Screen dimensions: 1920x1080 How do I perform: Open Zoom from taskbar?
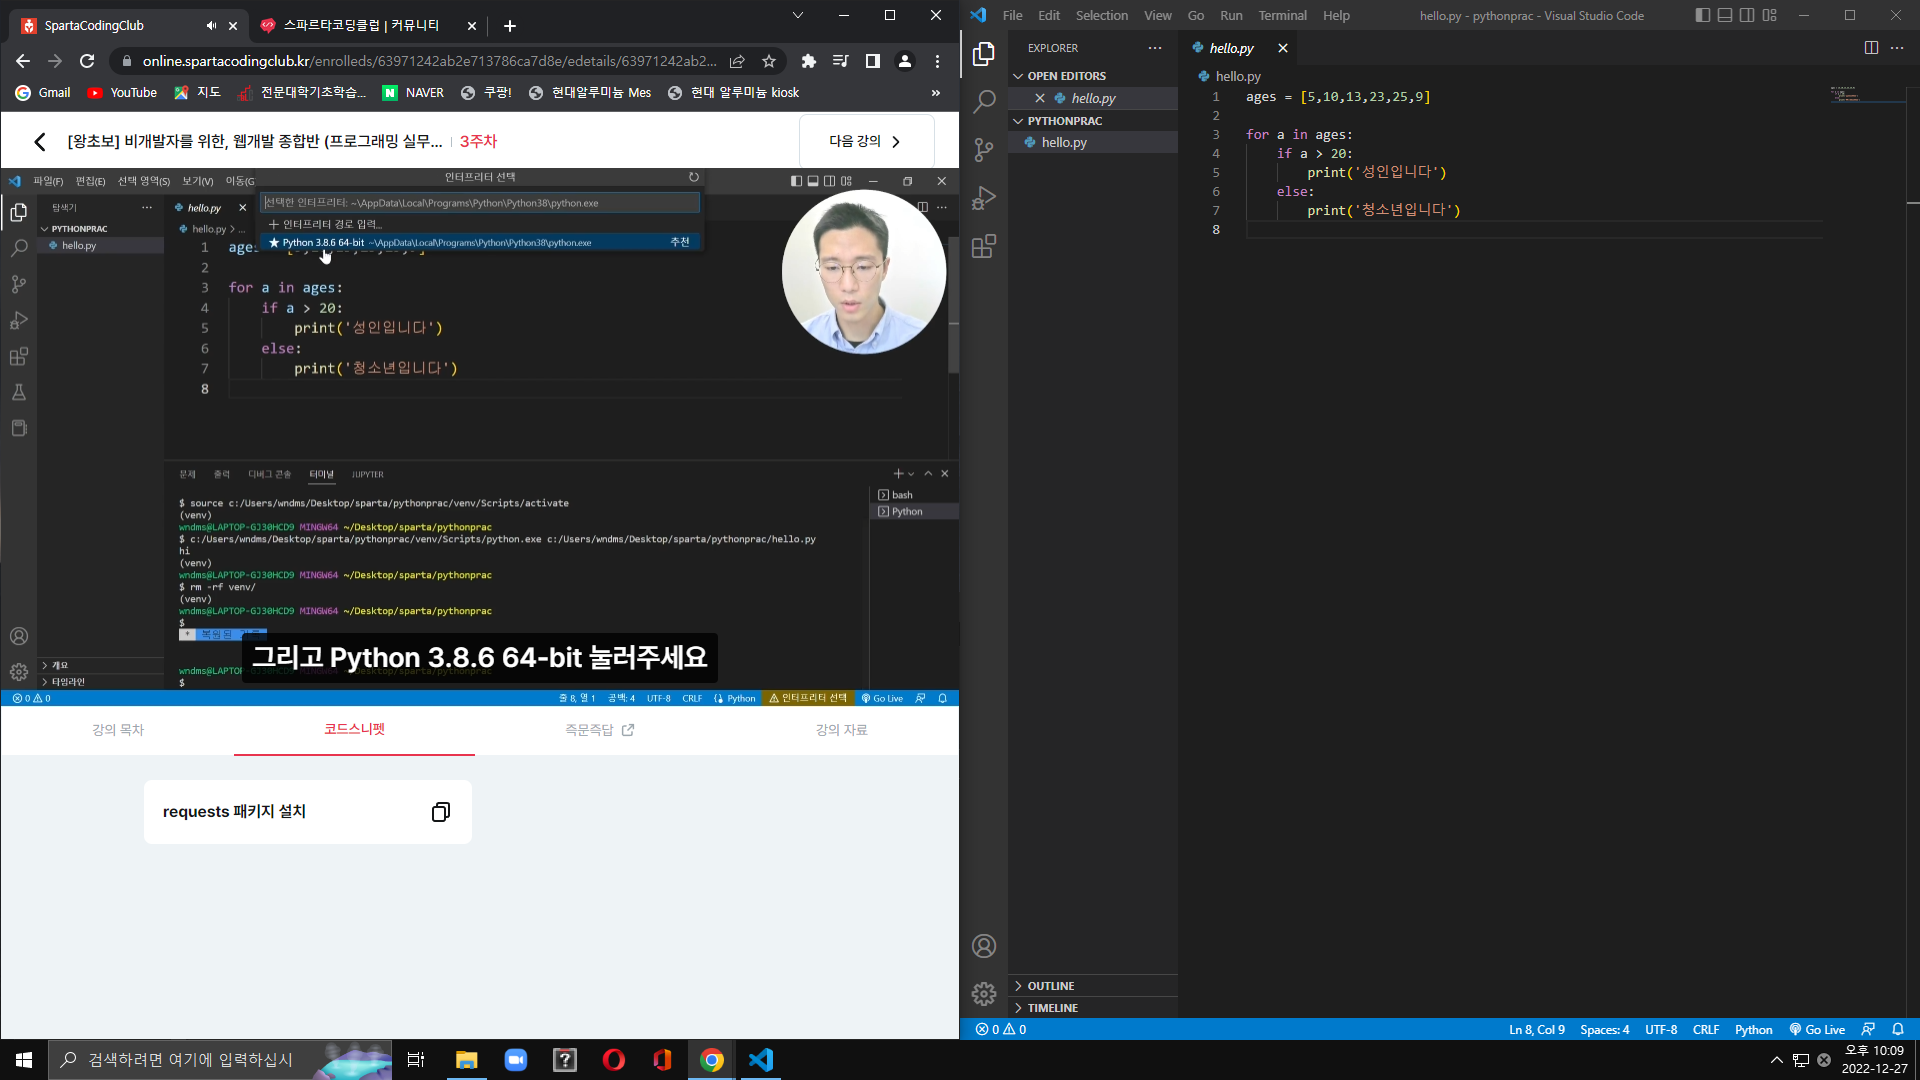[516, 1060]
